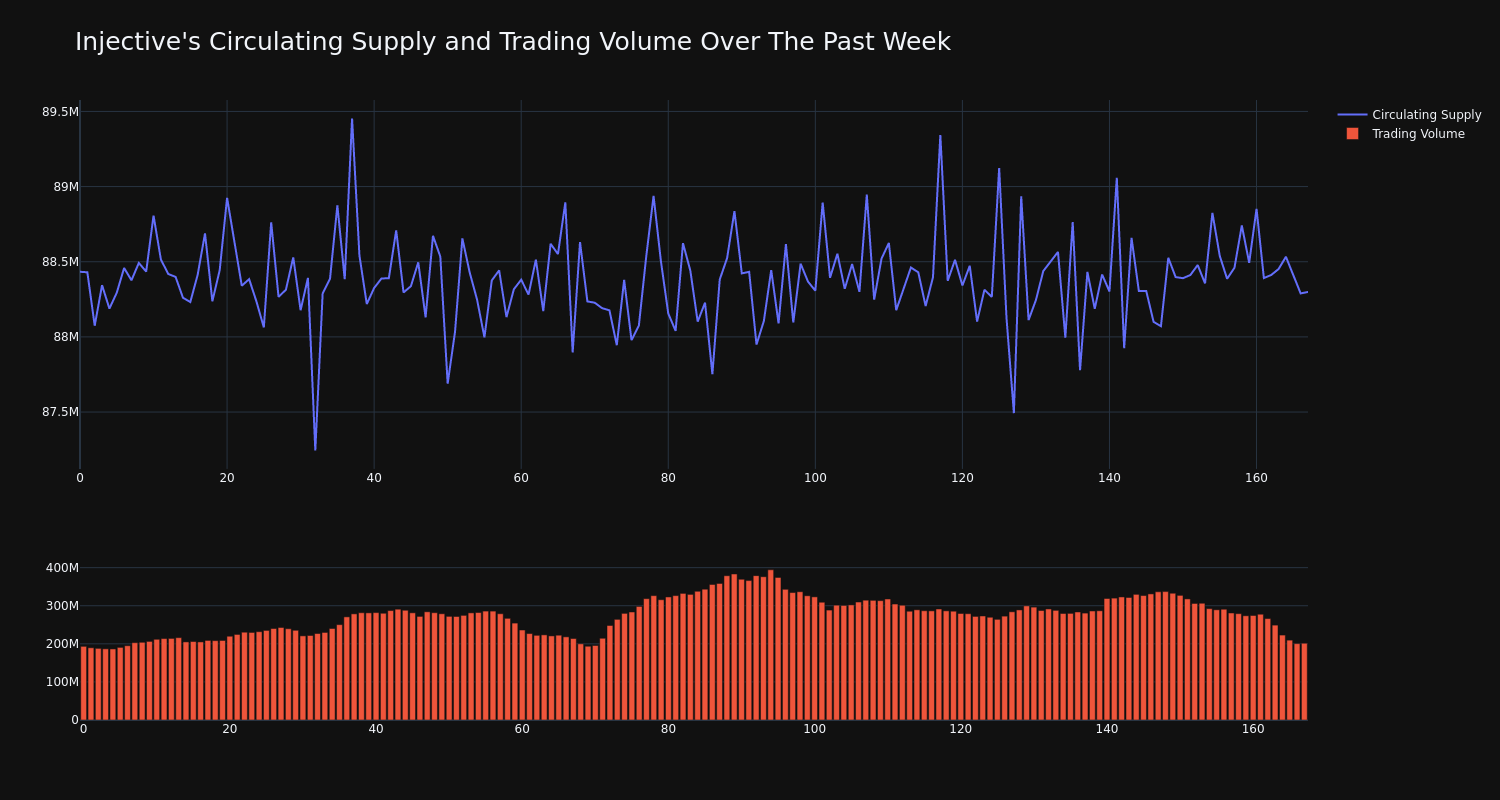
Task: Click the highest supply peak near 37
Action: (x=352, y=120)
